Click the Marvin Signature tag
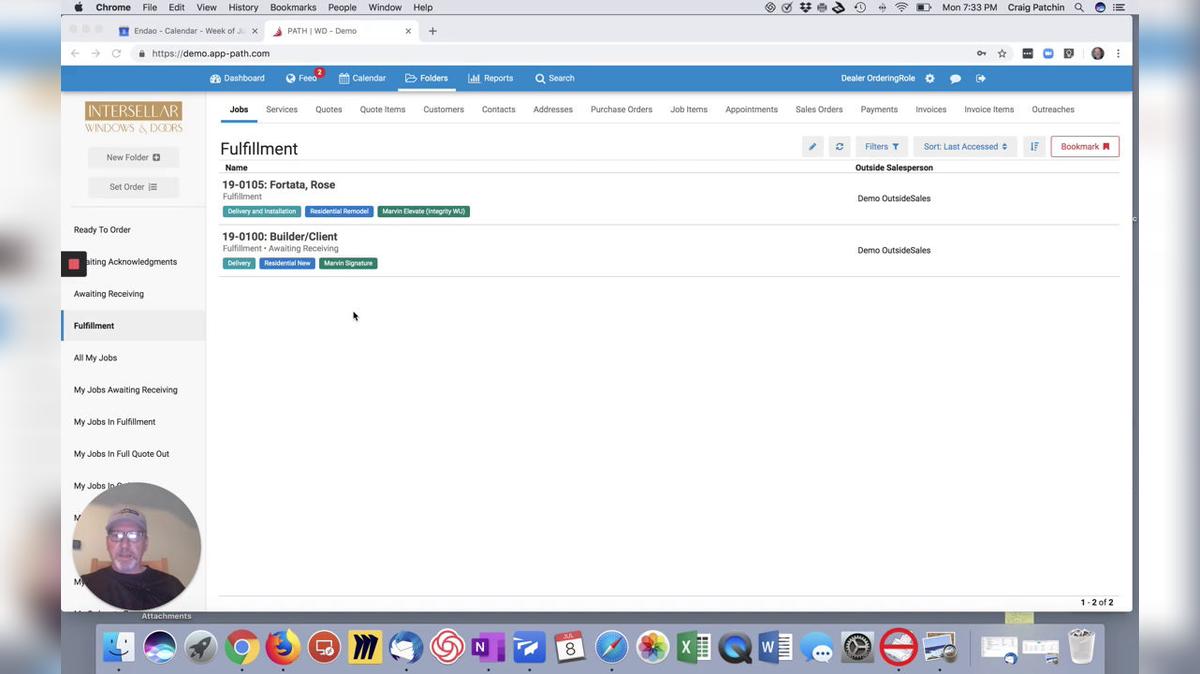 pos(348,263)
